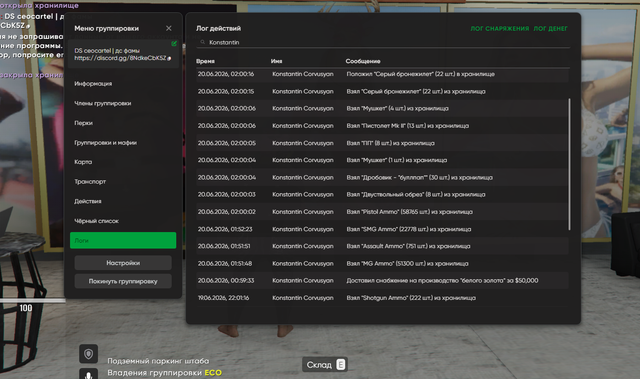
Task: Click the discord.gg link in group description
Action: [120, 58]
